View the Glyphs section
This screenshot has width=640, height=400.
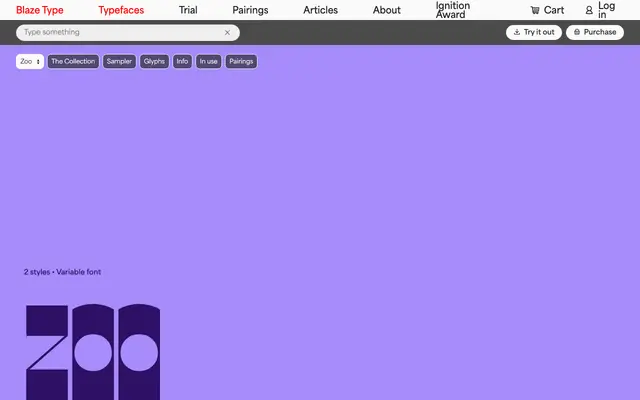point(154,62)
